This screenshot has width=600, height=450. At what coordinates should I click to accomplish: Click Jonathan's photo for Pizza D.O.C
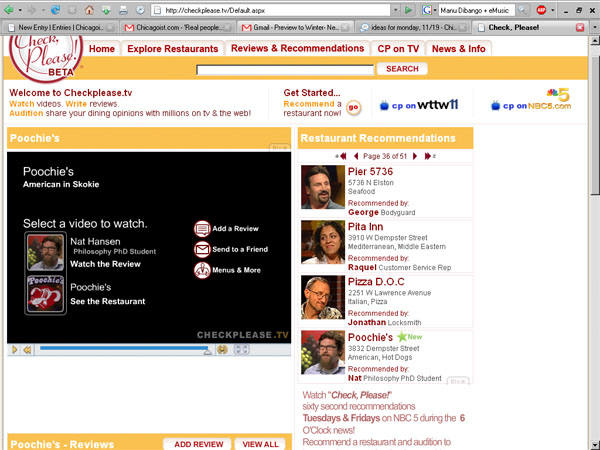click(323, 297)
